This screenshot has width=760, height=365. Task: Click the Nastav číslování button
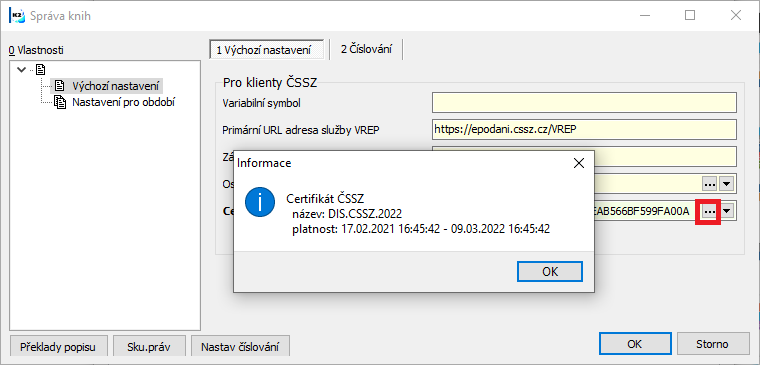click(x=240, y=347)
